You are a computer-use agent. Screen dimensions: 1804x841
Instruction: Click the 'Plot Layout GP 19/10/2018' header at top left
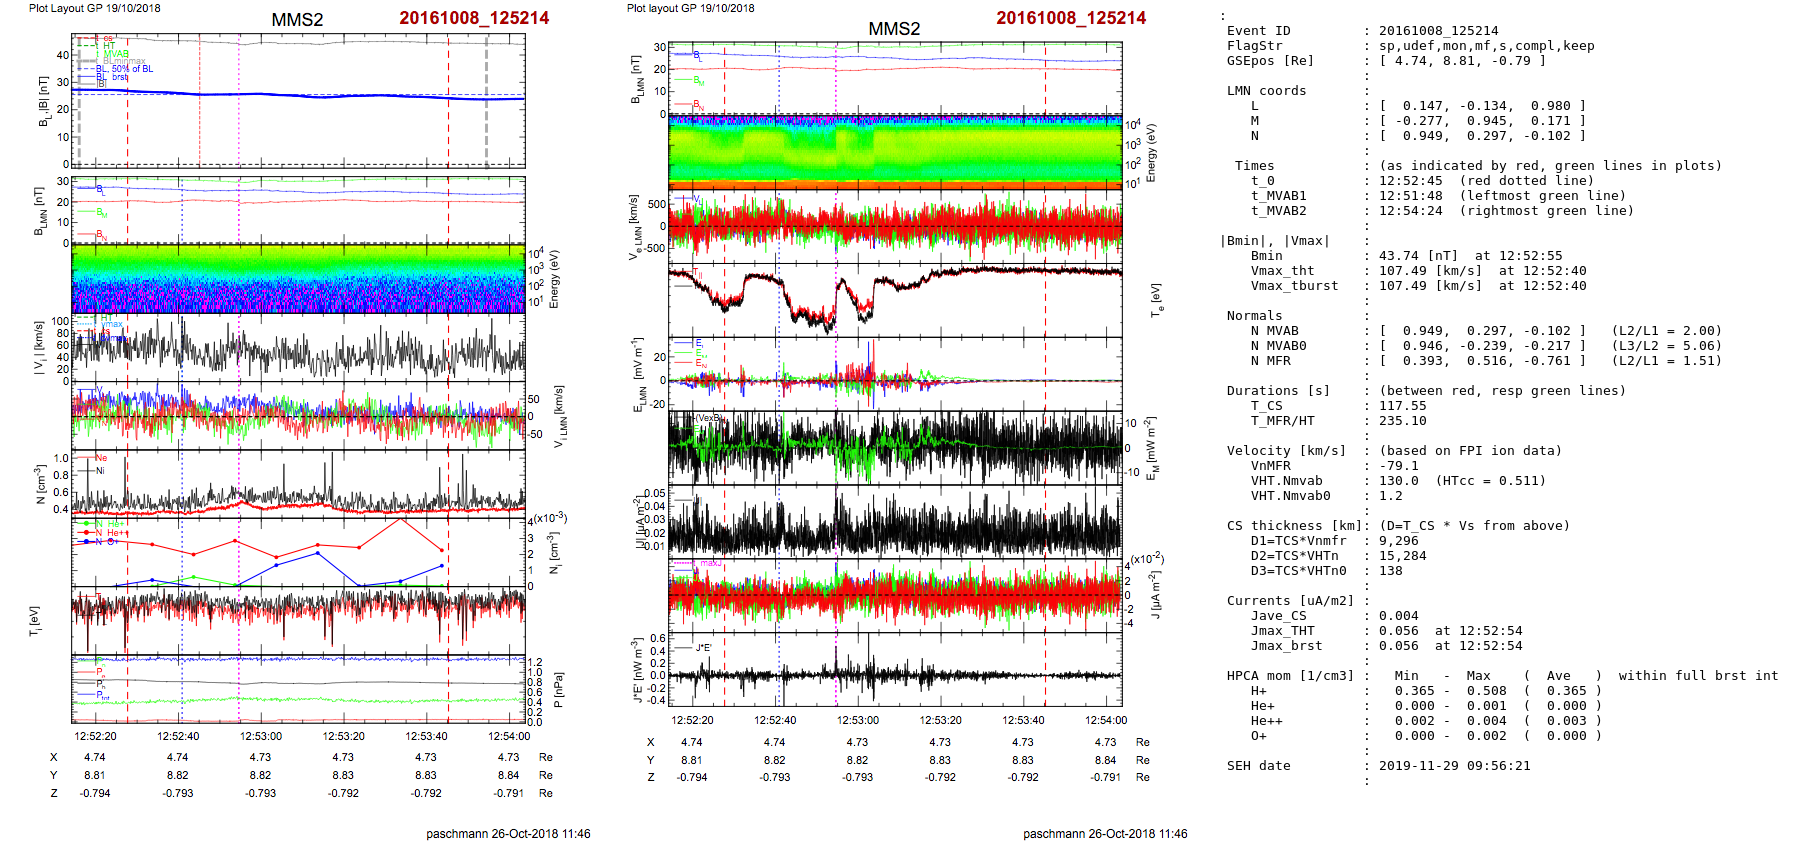94,8
